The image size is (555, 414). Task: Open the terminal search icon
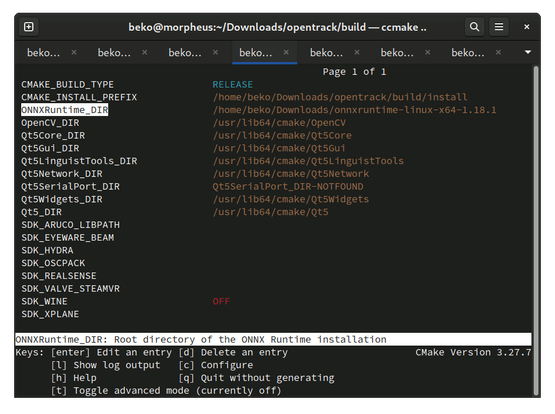pos(474,27)
